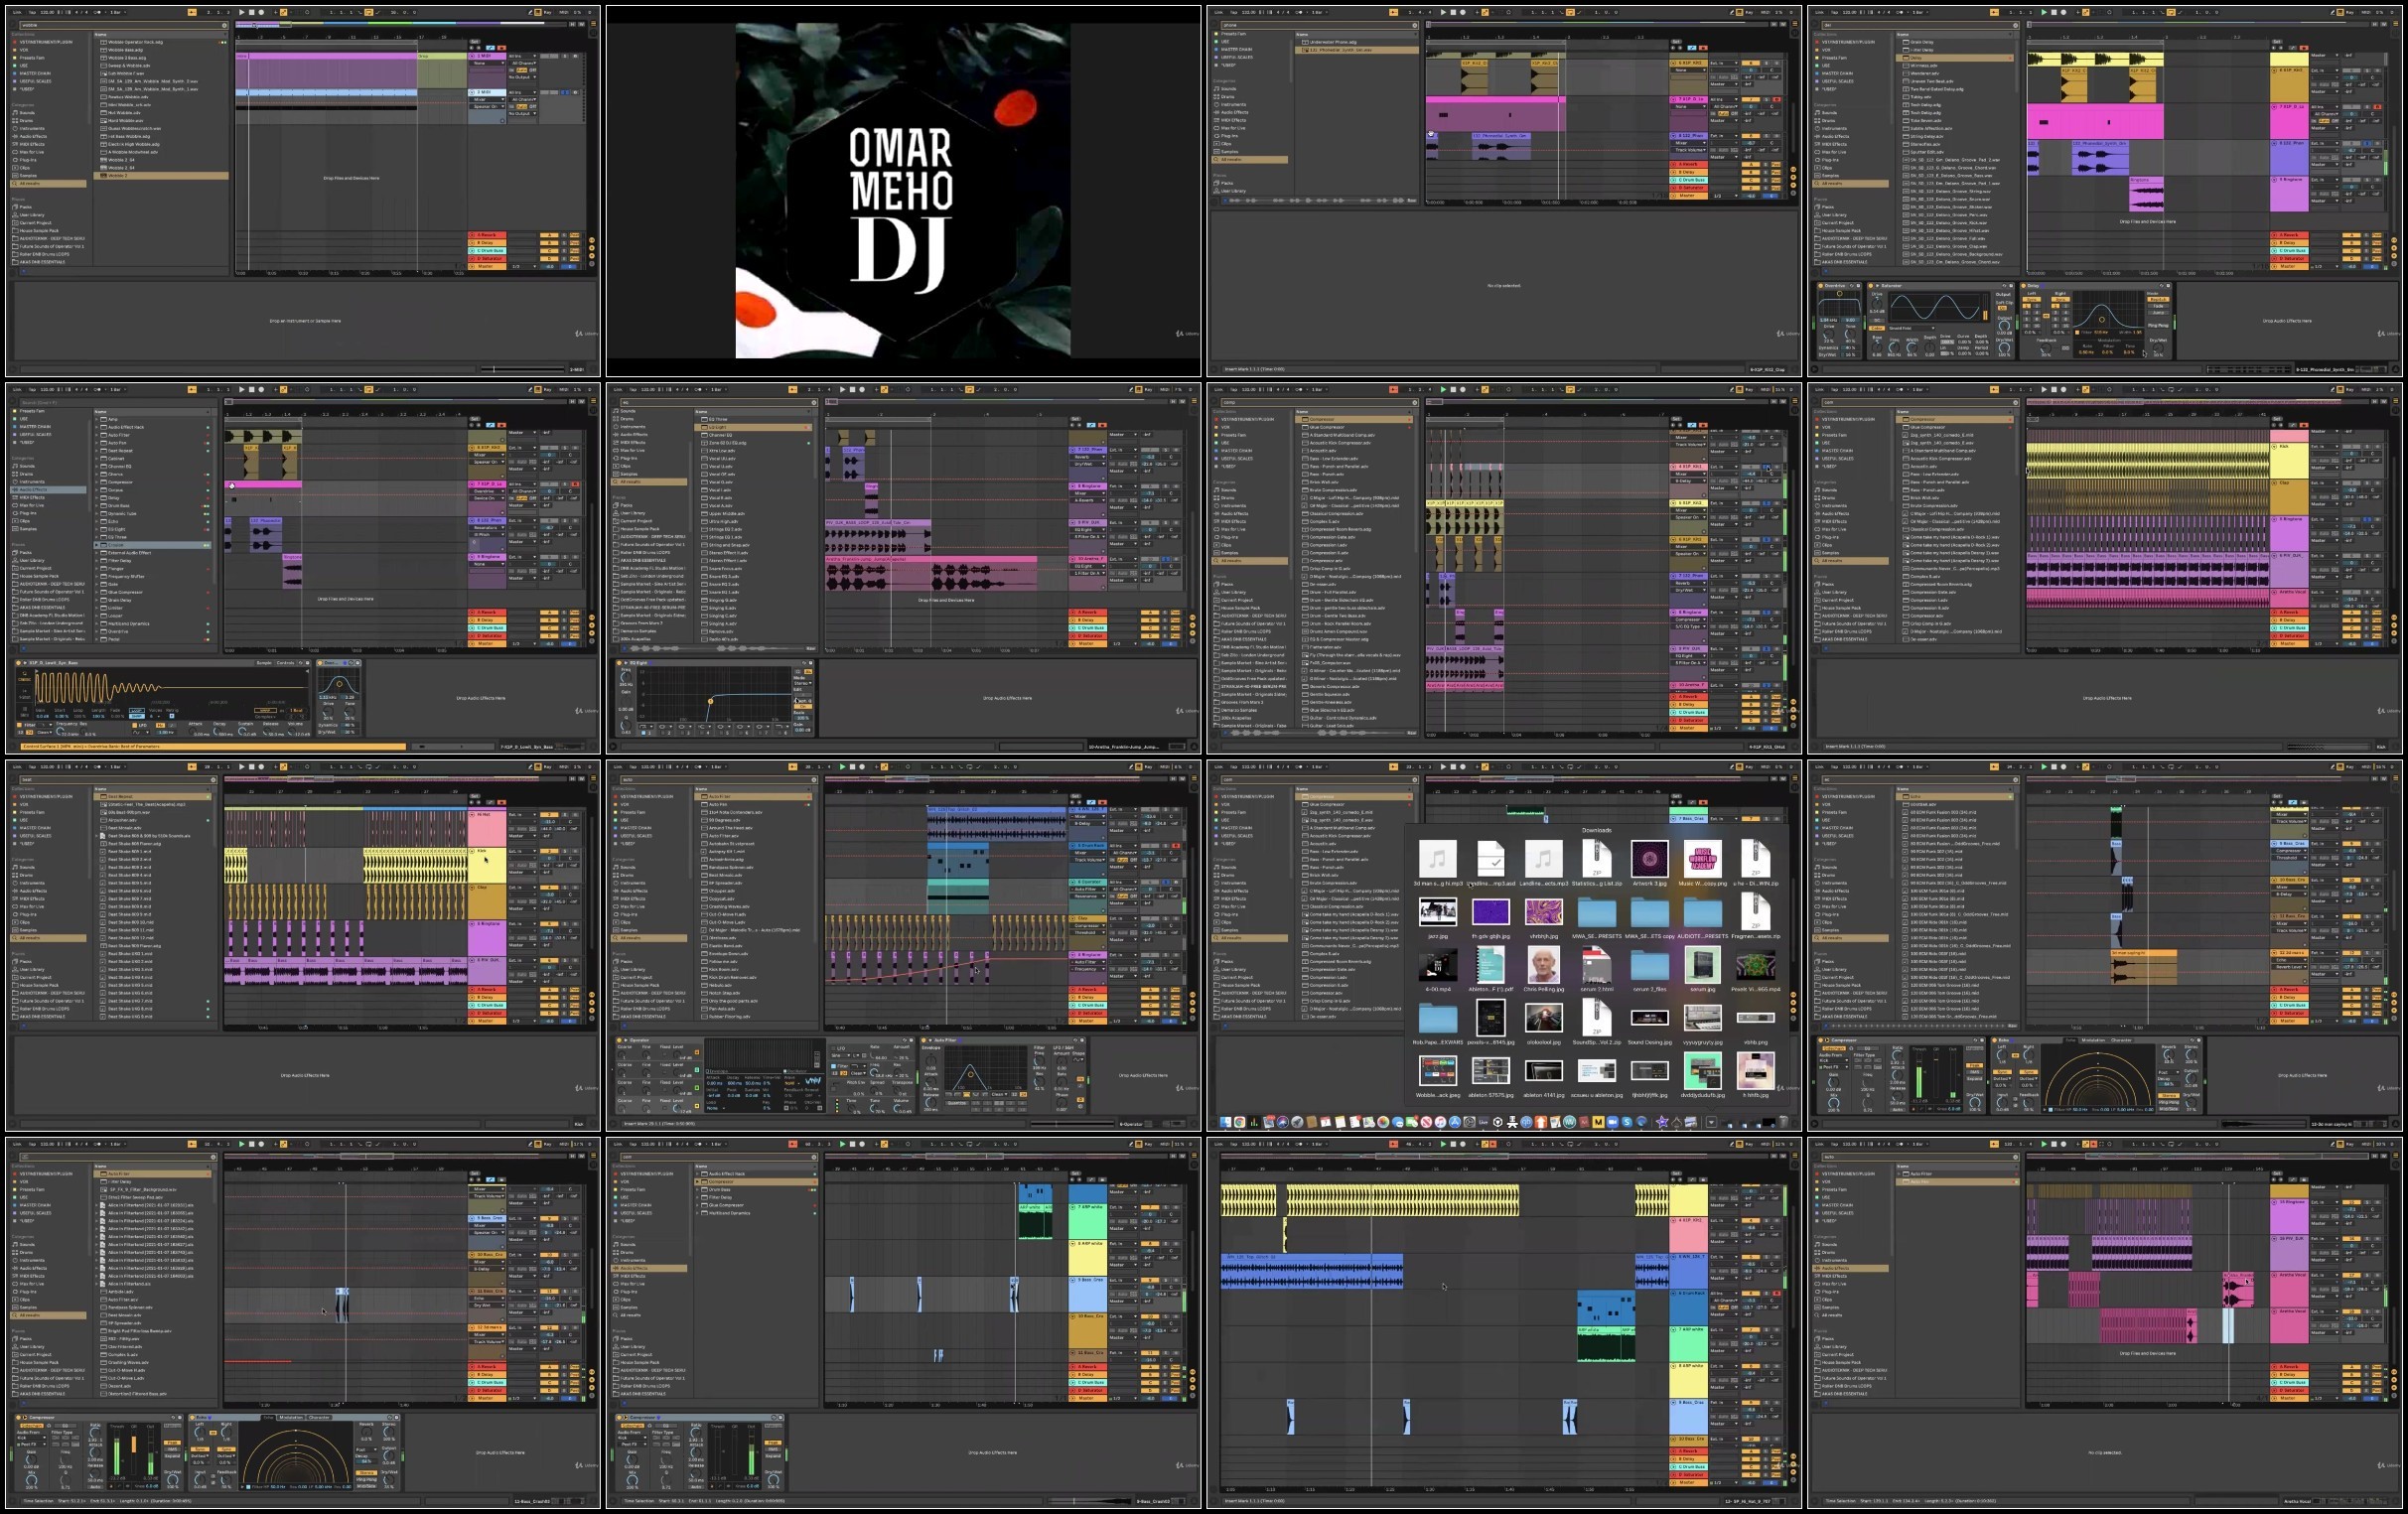Expand the Gate folder in the Audio Effects list
This screenshot has width=2408, height=1514.
pos(96,585)
